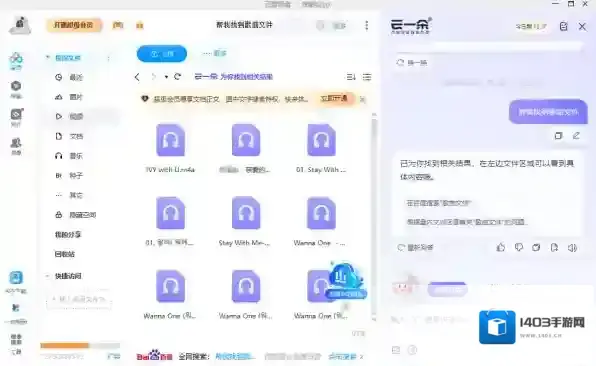Click the floating blue cloud mascot widget
Viewport: 596px width, 366px height.
click(345, 281)
